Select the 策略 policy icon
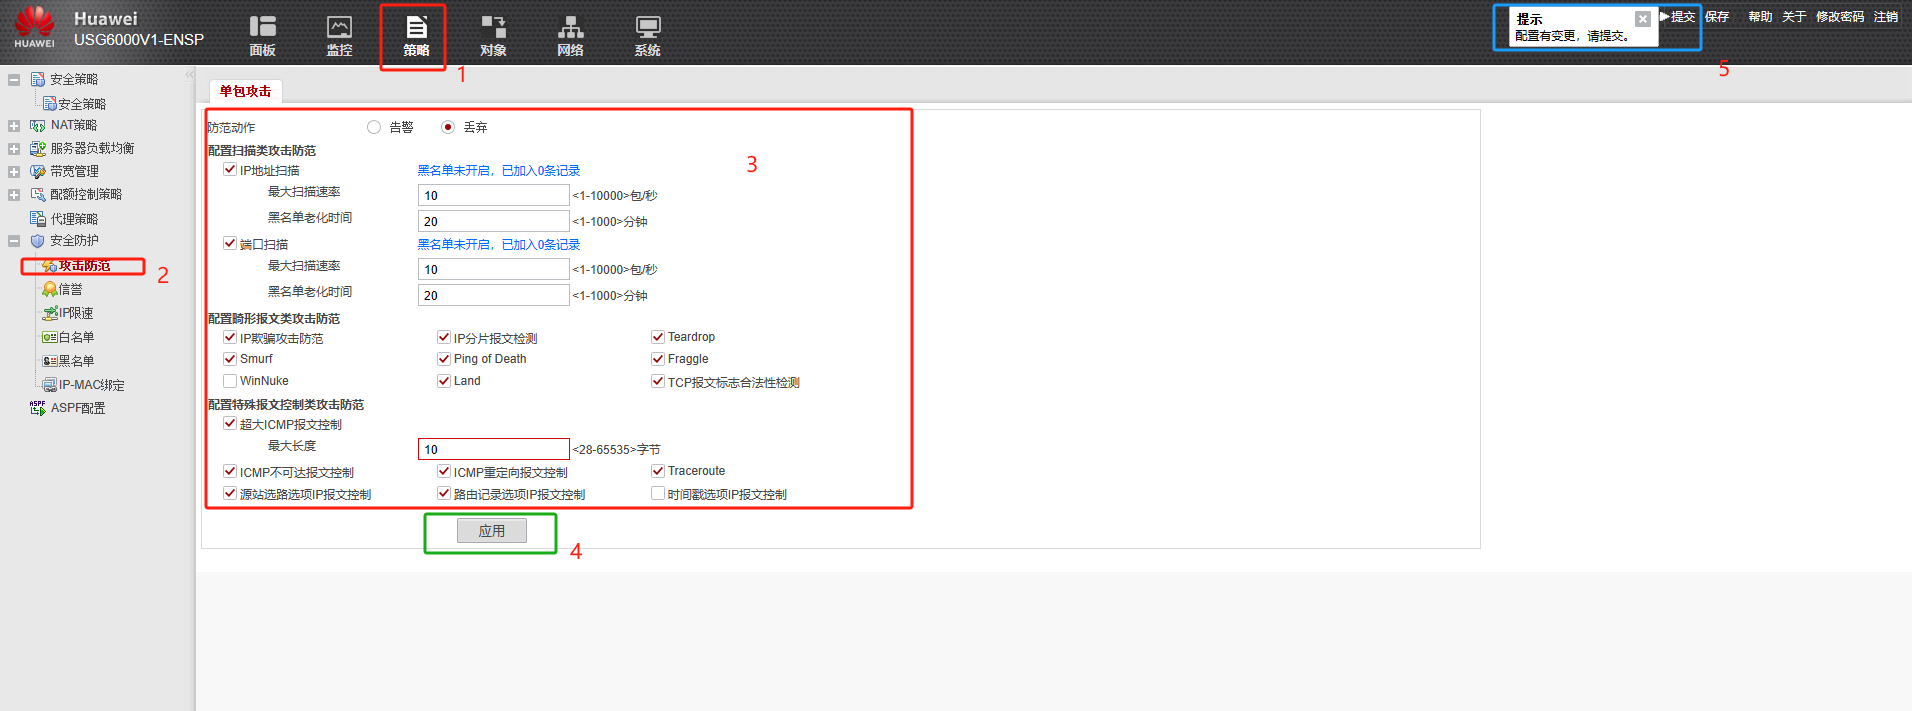 point(416,35)
